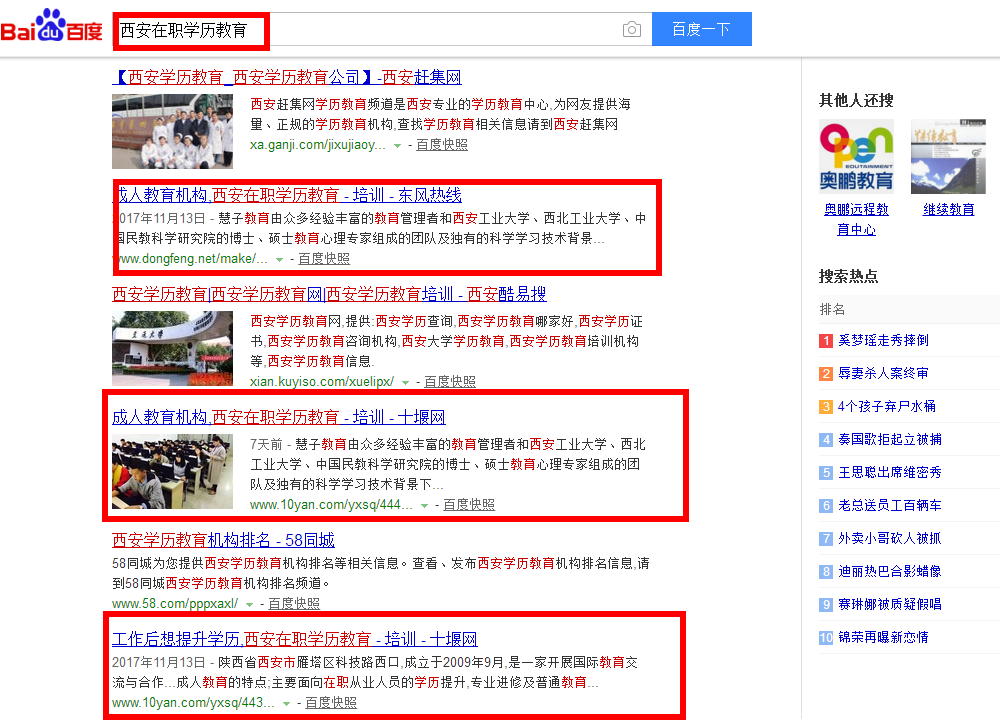Click the www.58.com/pppxaxl/ URL text
The image size is (1000, 726).
pos(175,604)
